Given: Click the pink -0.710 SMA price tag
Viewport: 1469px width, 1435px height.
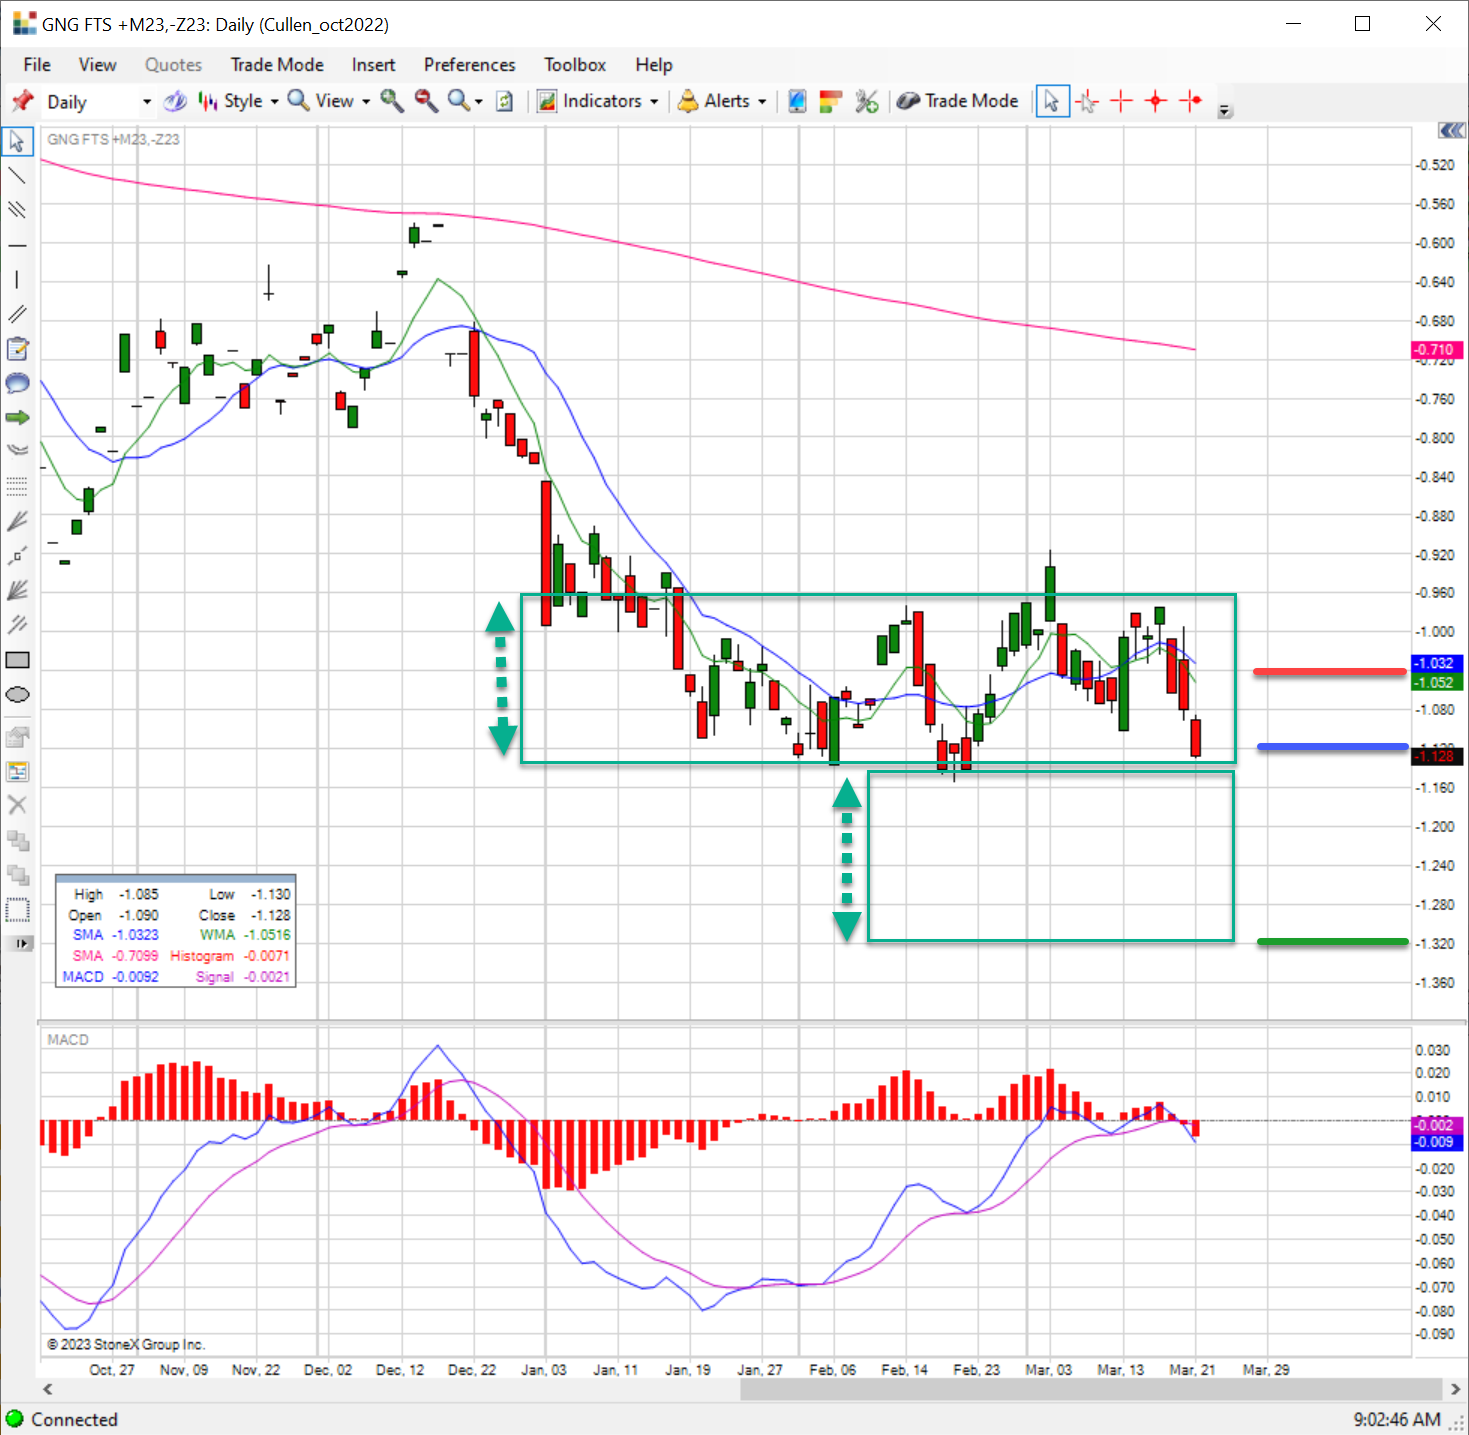Looking at the screenshot, I should [1437, 350].
